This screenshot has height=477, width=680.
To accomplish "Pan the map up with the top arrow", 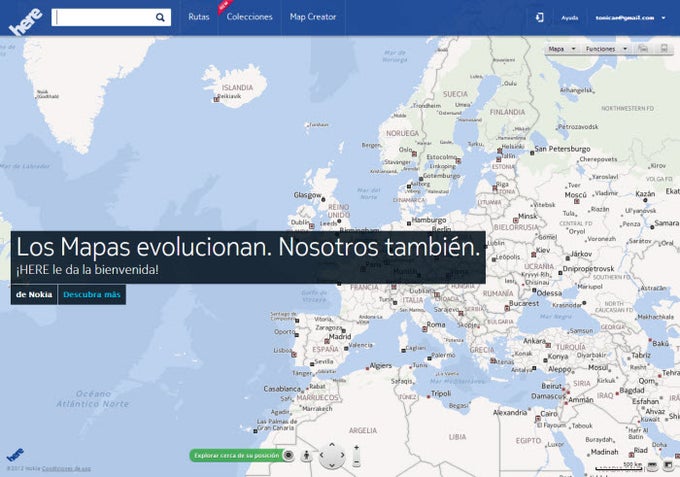I will (332, 445).
